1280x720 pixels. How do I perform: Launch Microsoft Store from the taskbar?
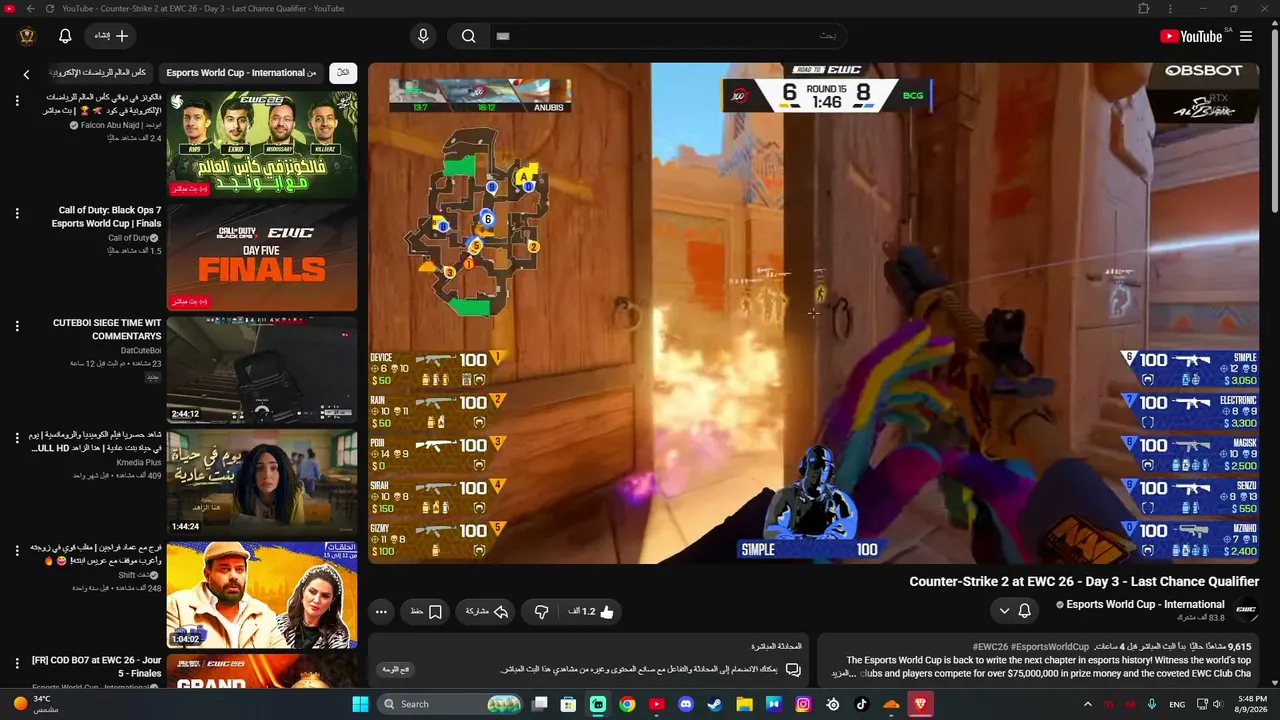tap(569, 704)
